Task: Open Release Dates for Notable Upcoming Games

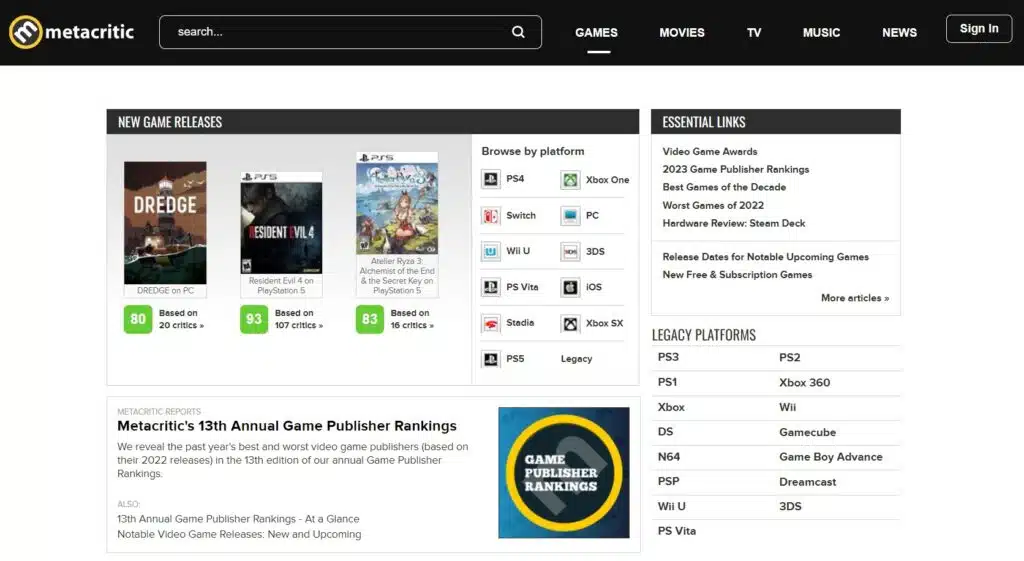Action: click(x=765, y=257)
